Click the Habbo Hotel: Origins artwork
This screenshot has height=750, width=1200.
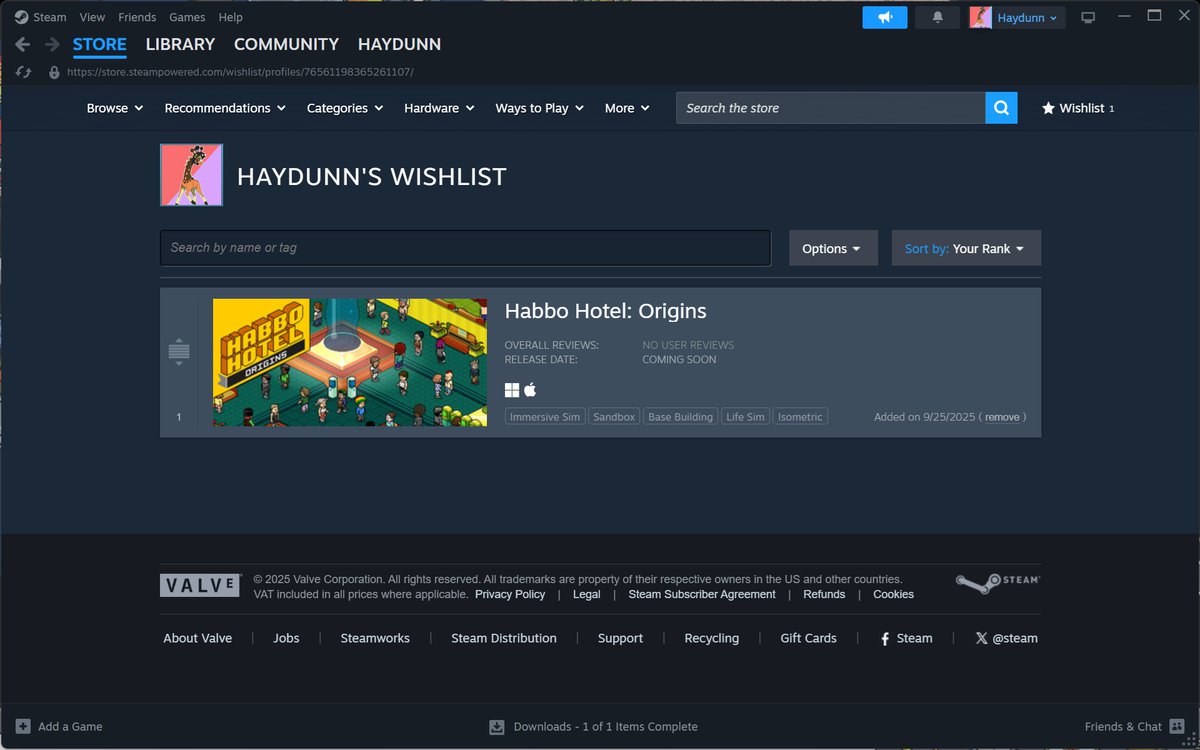[350, 362]
